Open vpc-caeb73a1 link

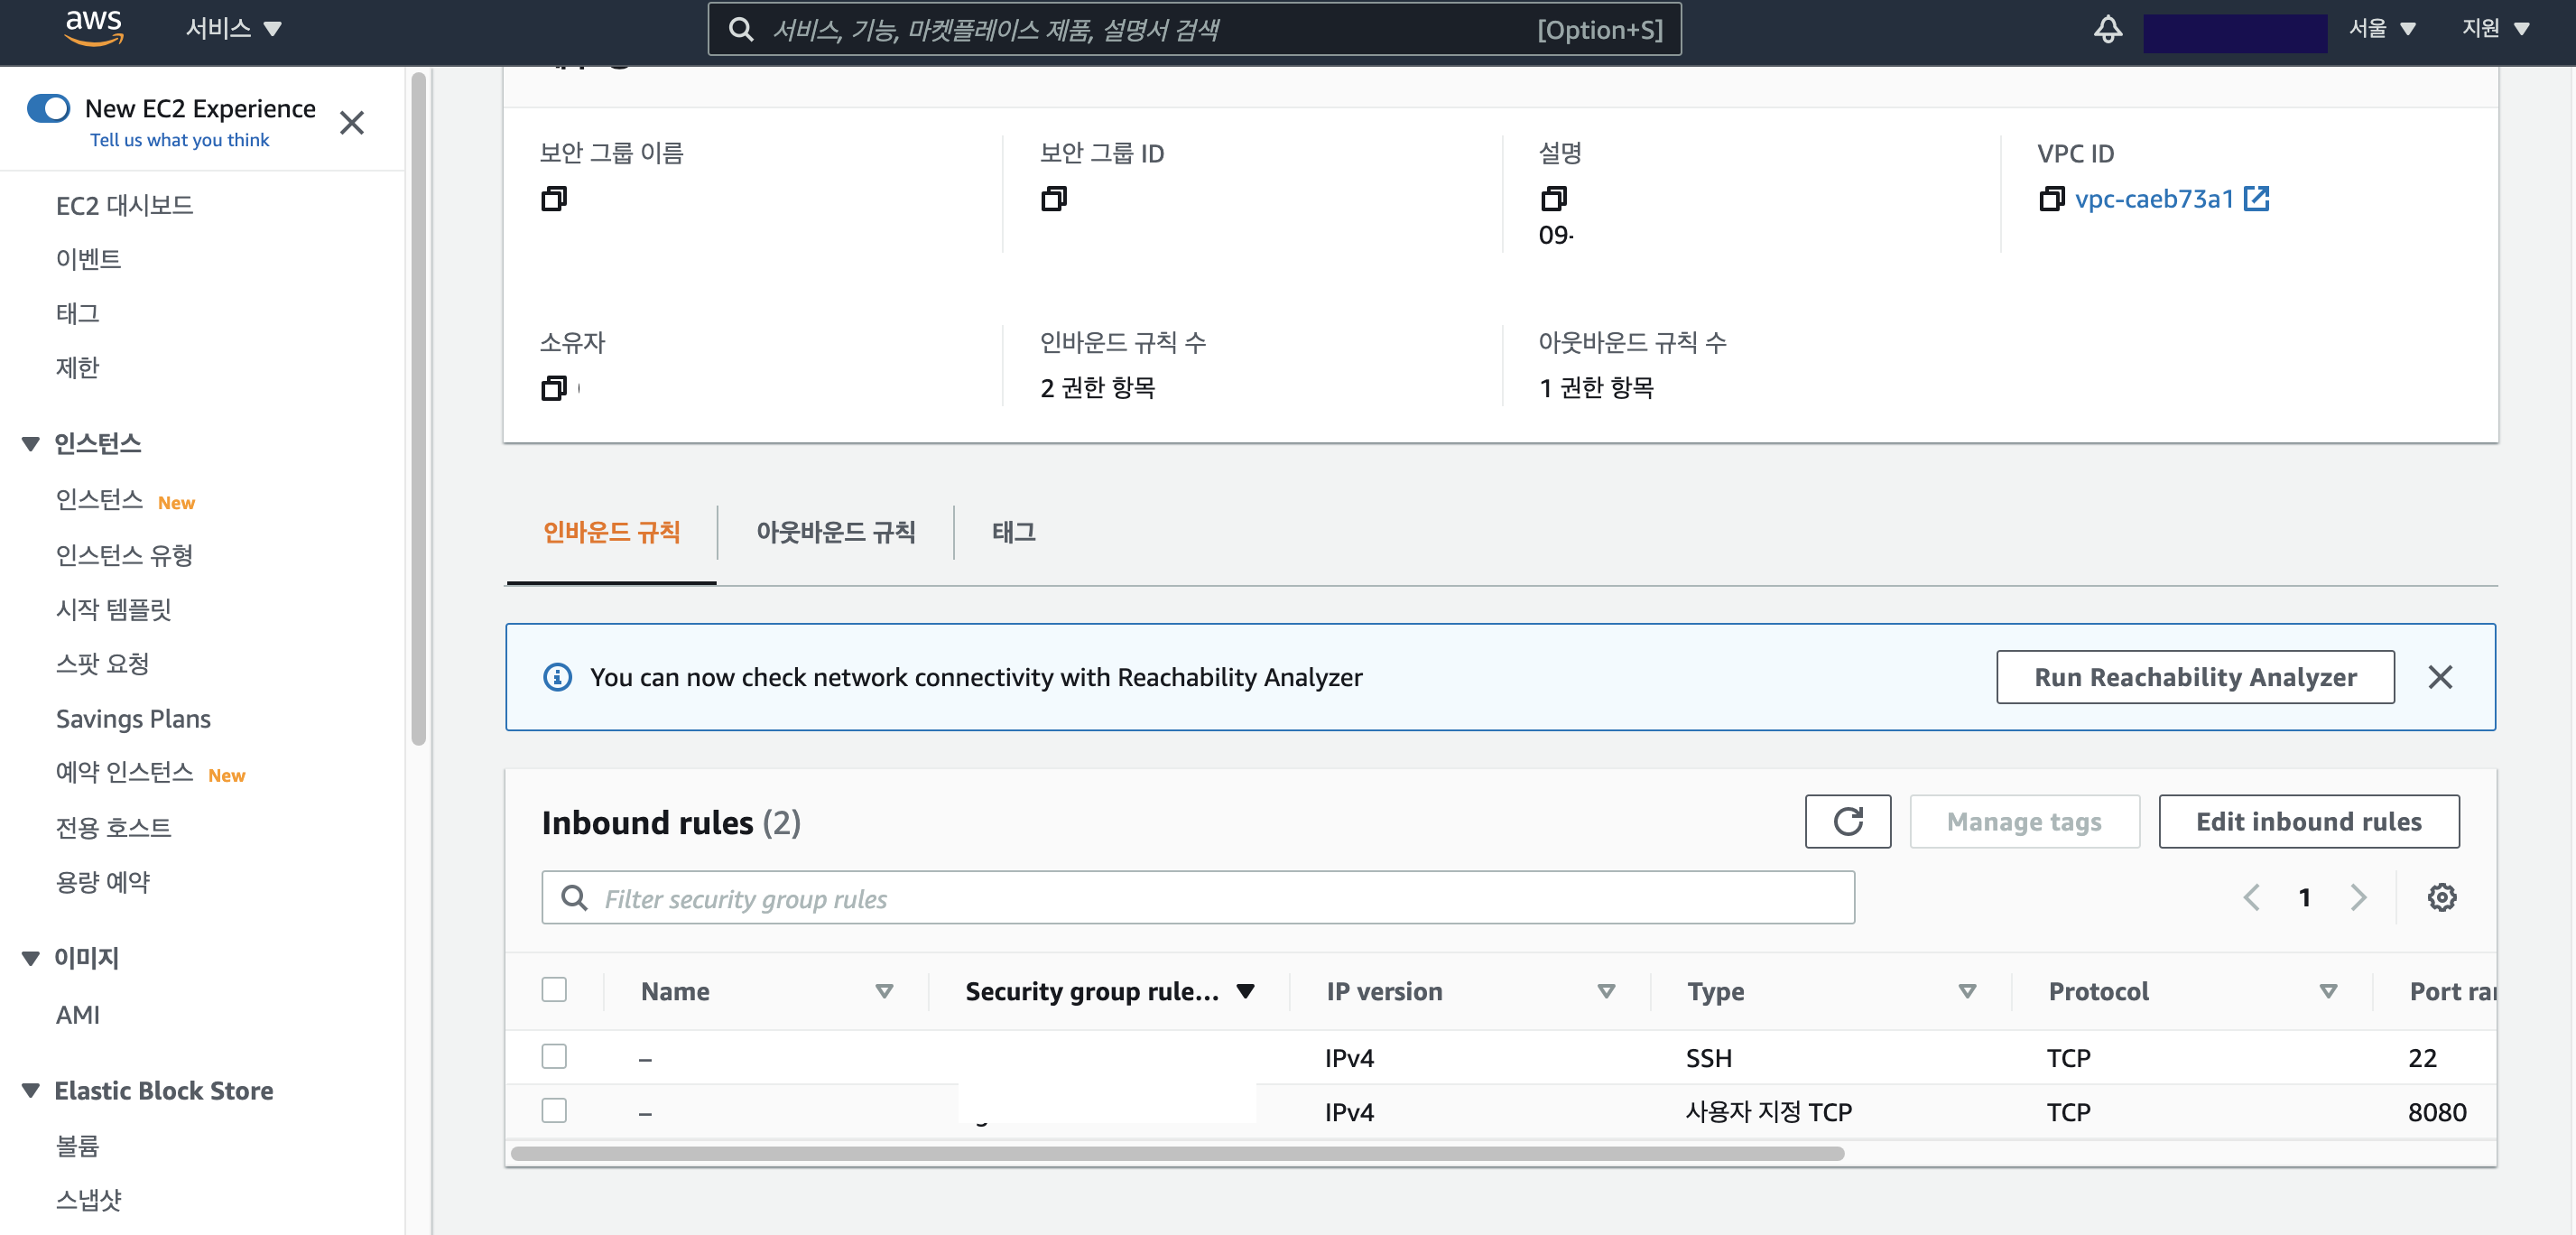(2153, 199)
